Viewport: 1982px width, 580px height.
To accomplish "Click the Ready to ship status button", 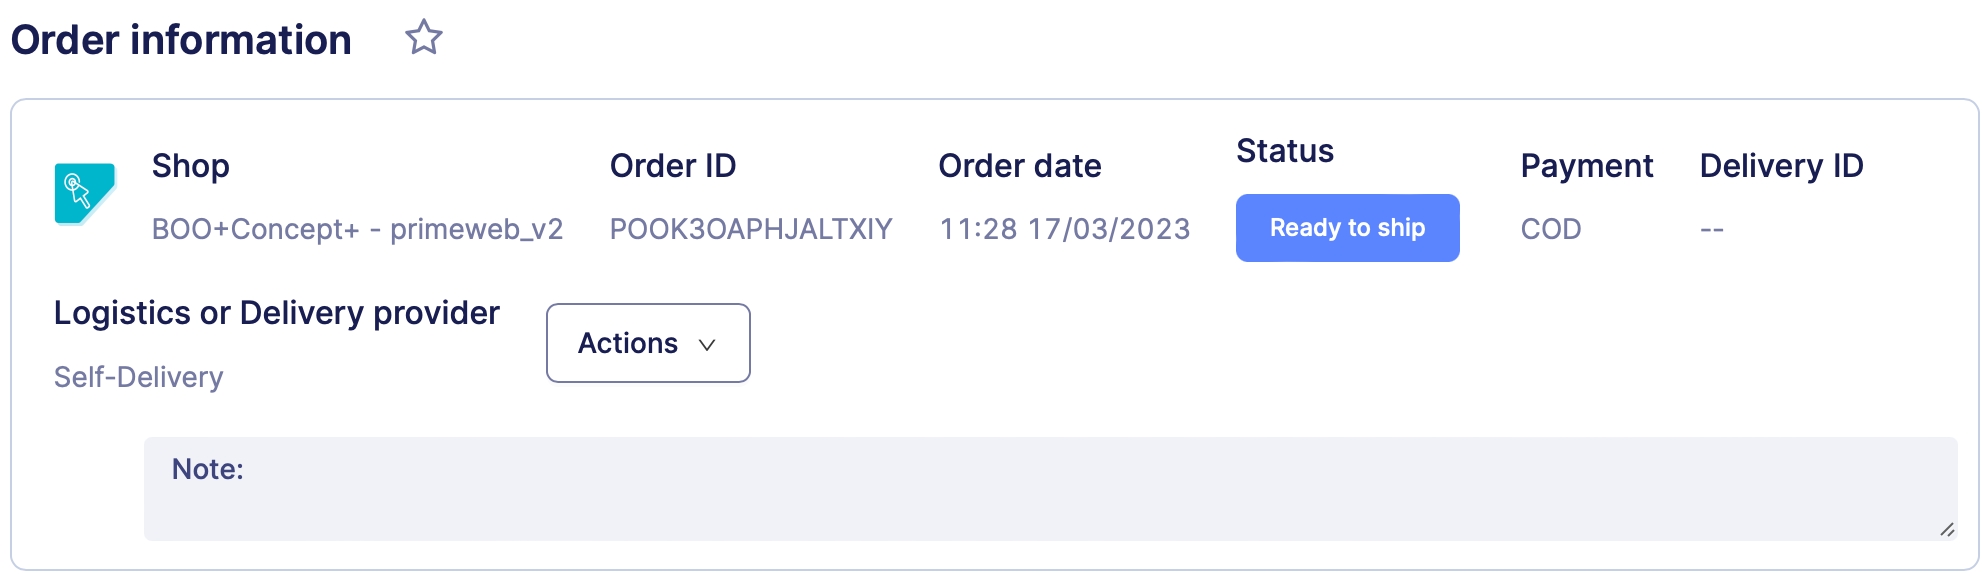I will [x=1346, y=228].
